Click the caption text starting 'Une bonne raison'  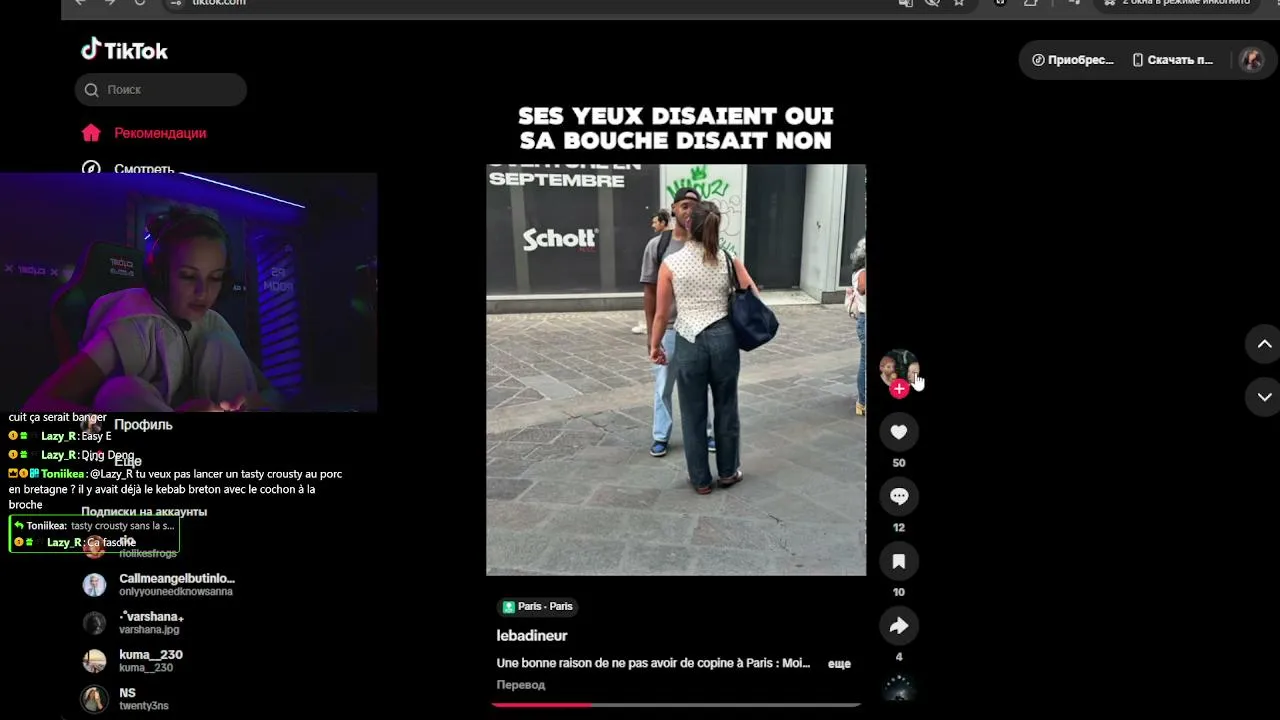coord(654,663)
